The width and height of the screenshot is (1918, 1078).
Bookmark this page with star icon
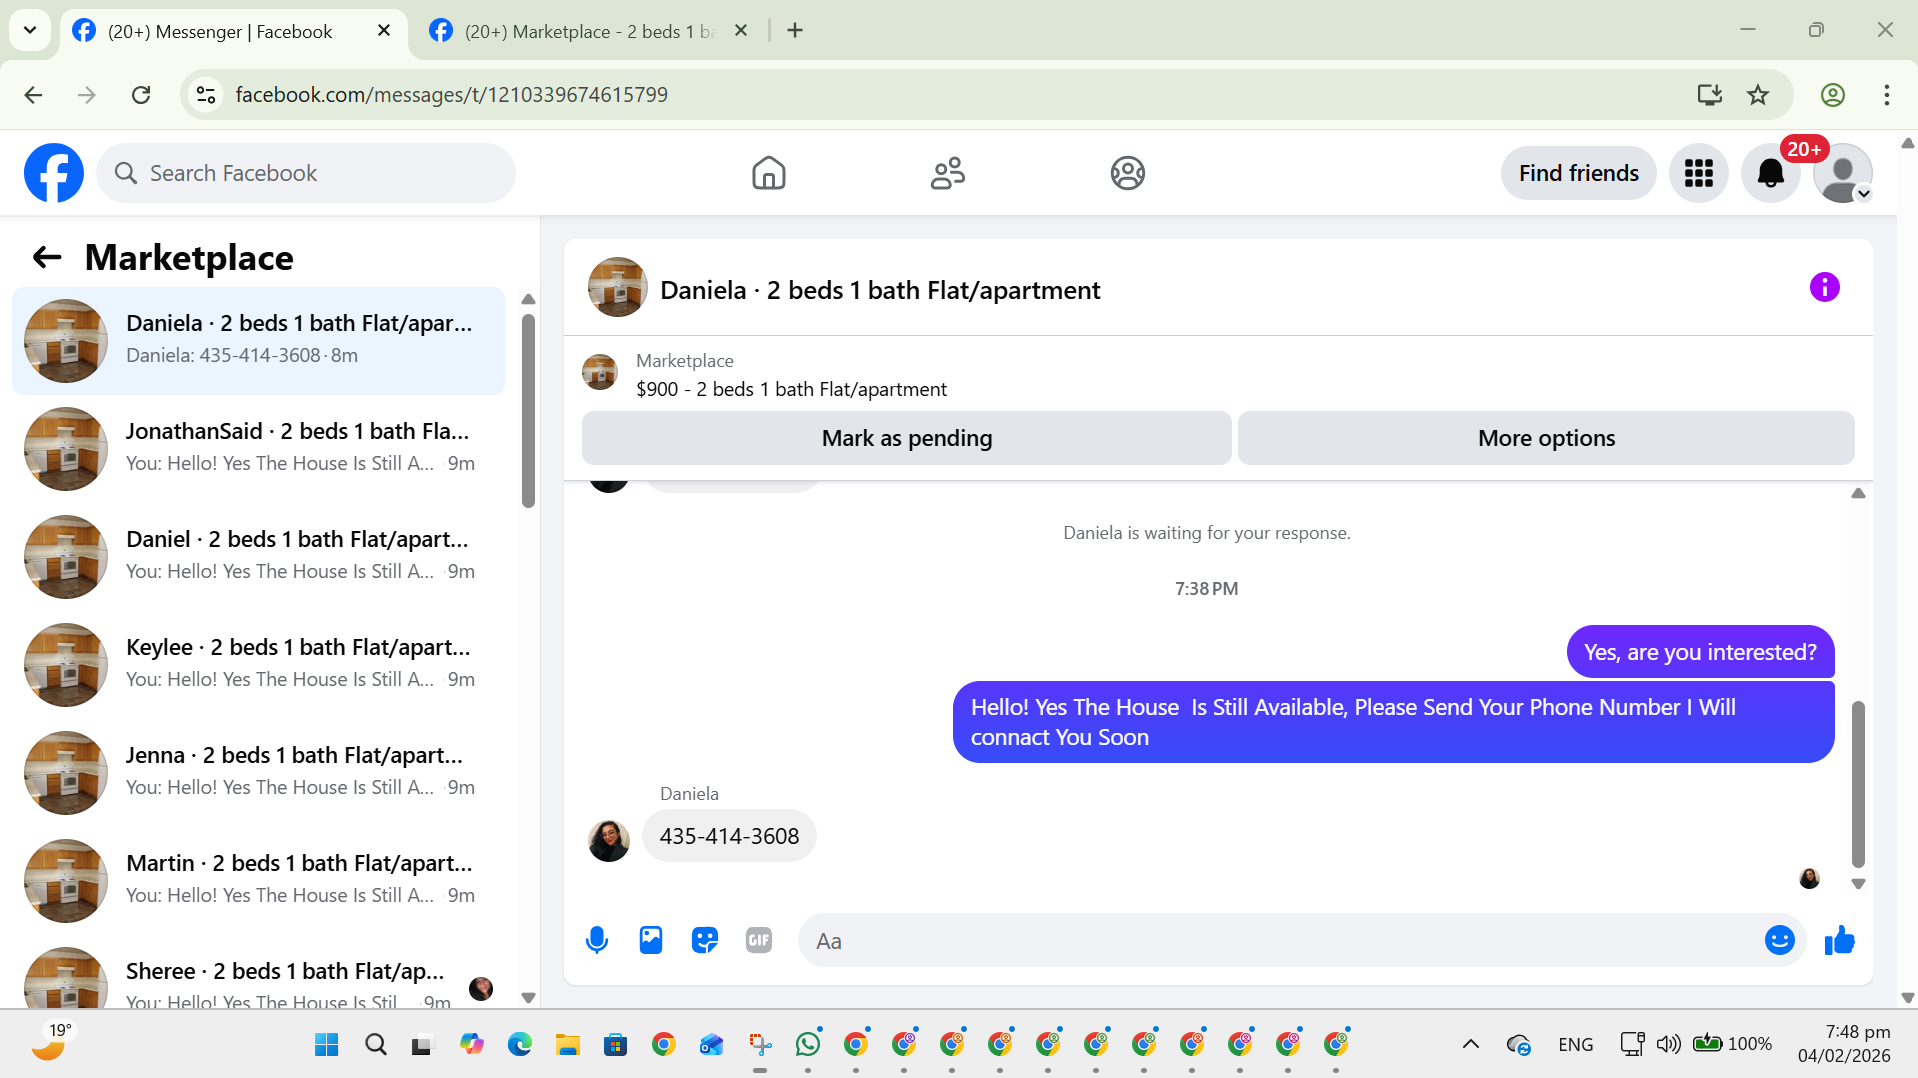tap(1757, 95)
